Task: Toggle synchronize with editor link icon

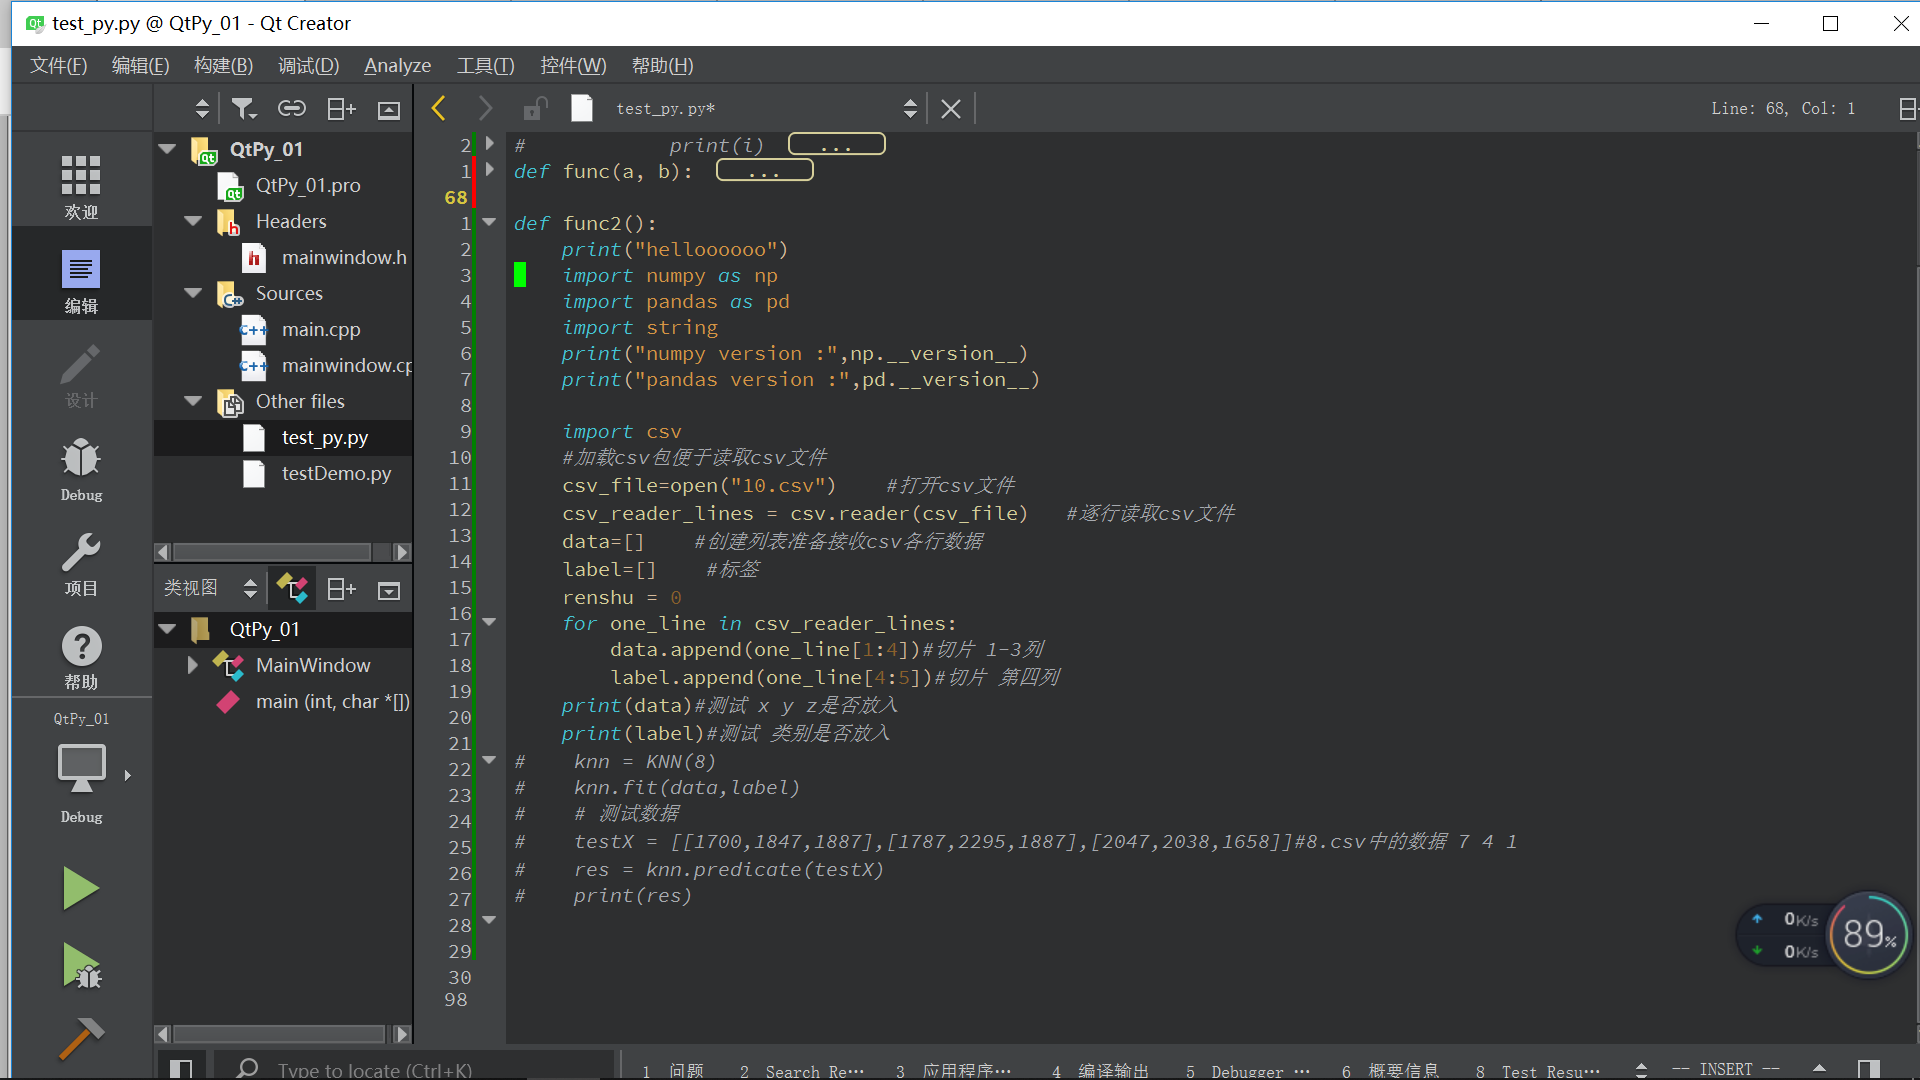Action: pos(291,109)
